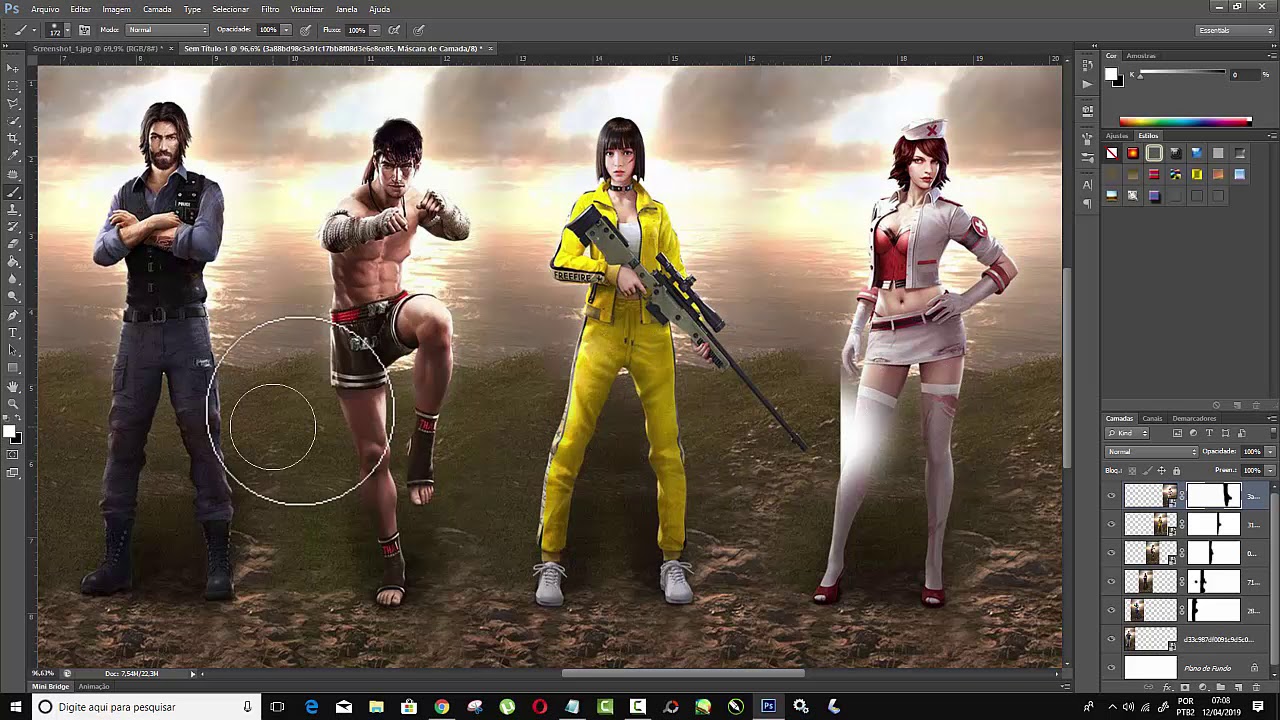Image resolution: width=1280 pixels, height=720 pixels.
Task: Delete layer with trash icon
Action: click(1257, 687)
